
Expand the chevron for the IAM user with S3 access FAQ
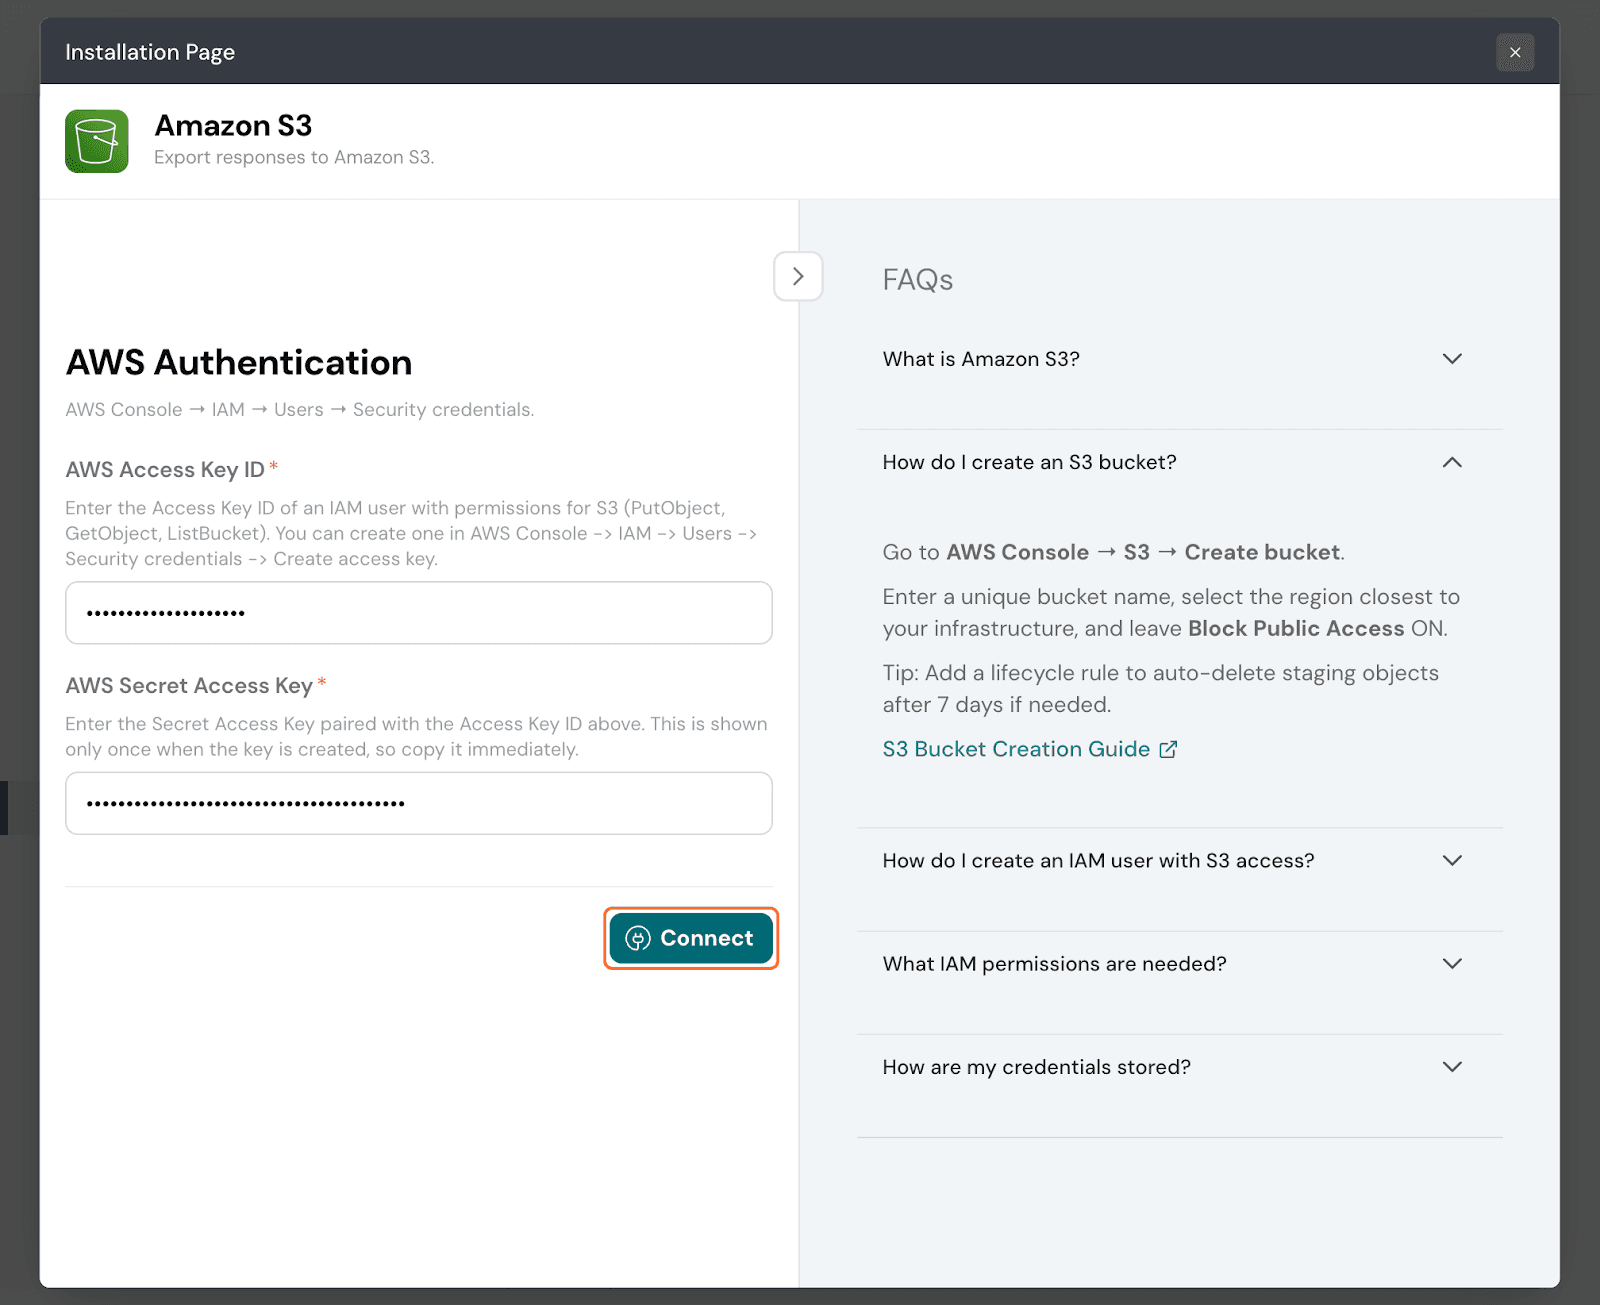click(x=1452, y=860)
